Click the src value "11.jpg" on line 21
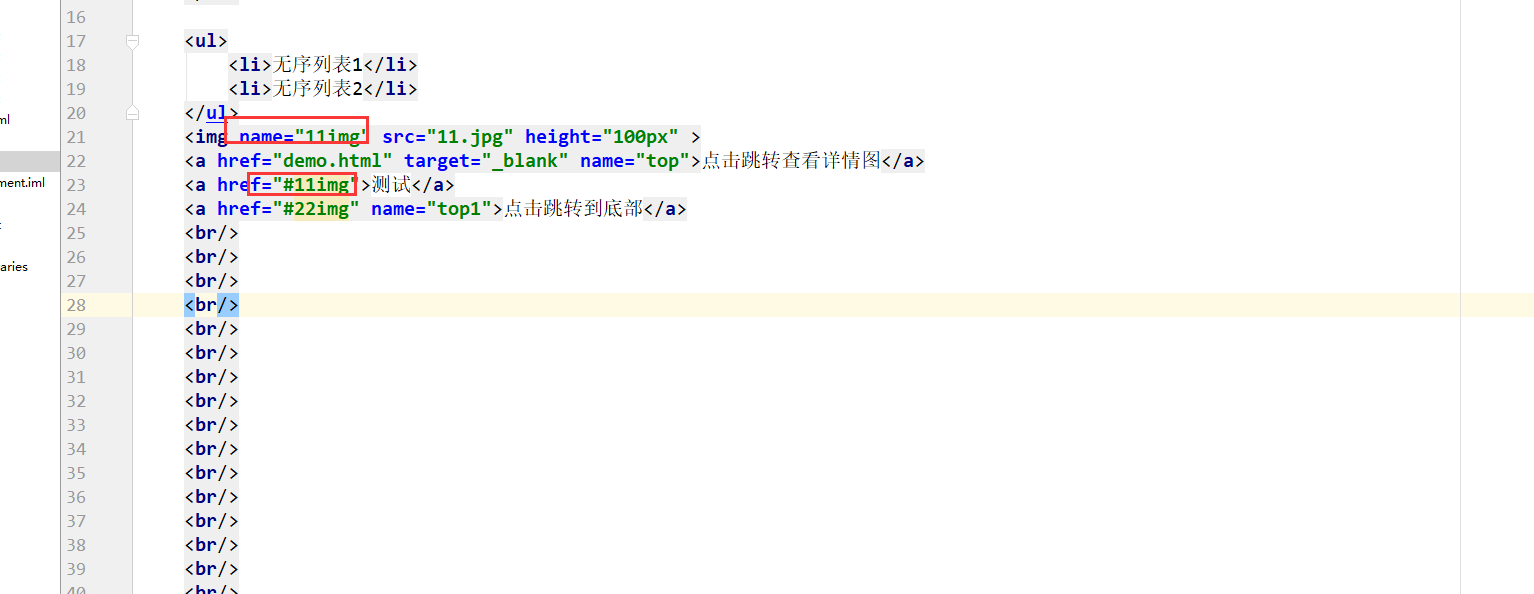 pos(470,137)
